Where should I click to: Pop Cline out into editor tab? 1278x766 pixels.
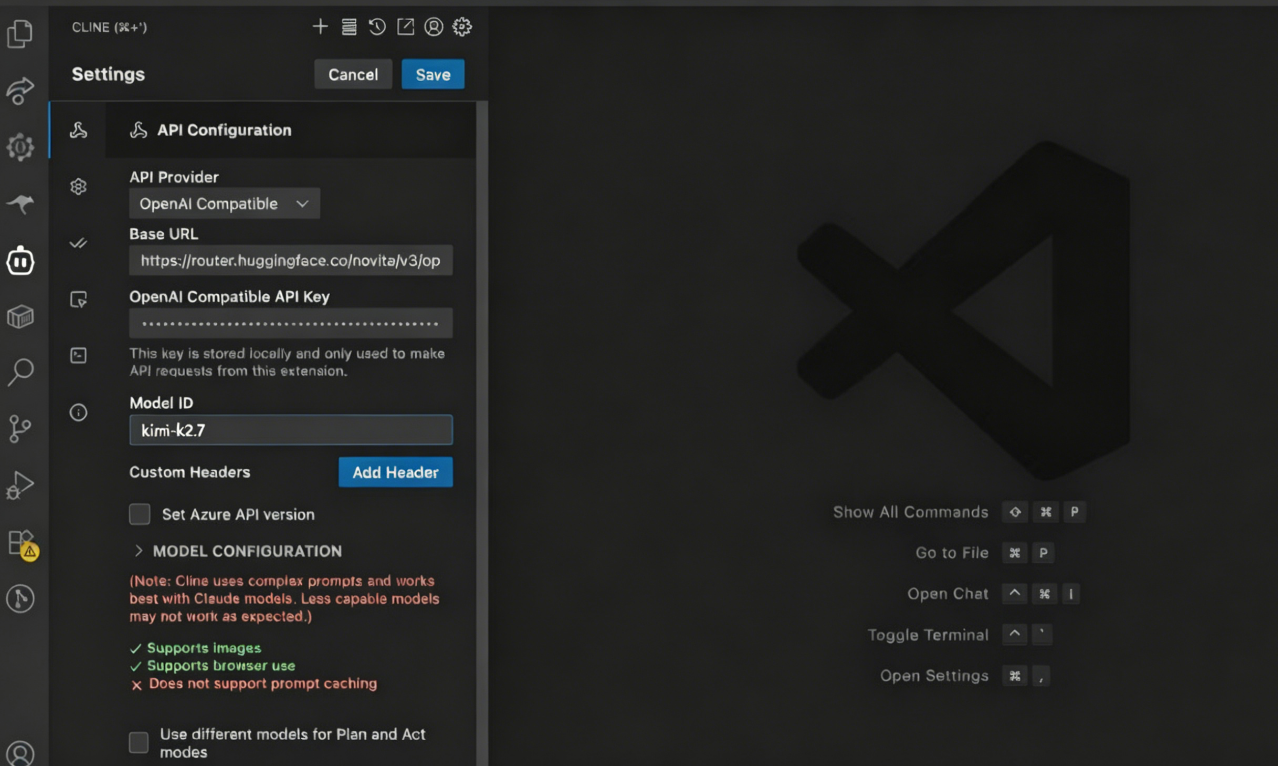[405, 27]
